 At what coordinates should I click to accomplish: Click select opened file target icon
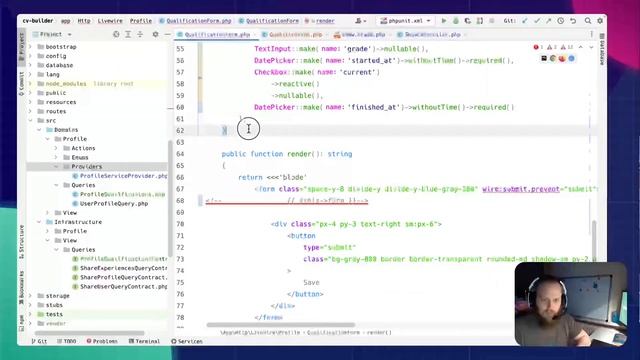tap(116, 35)
